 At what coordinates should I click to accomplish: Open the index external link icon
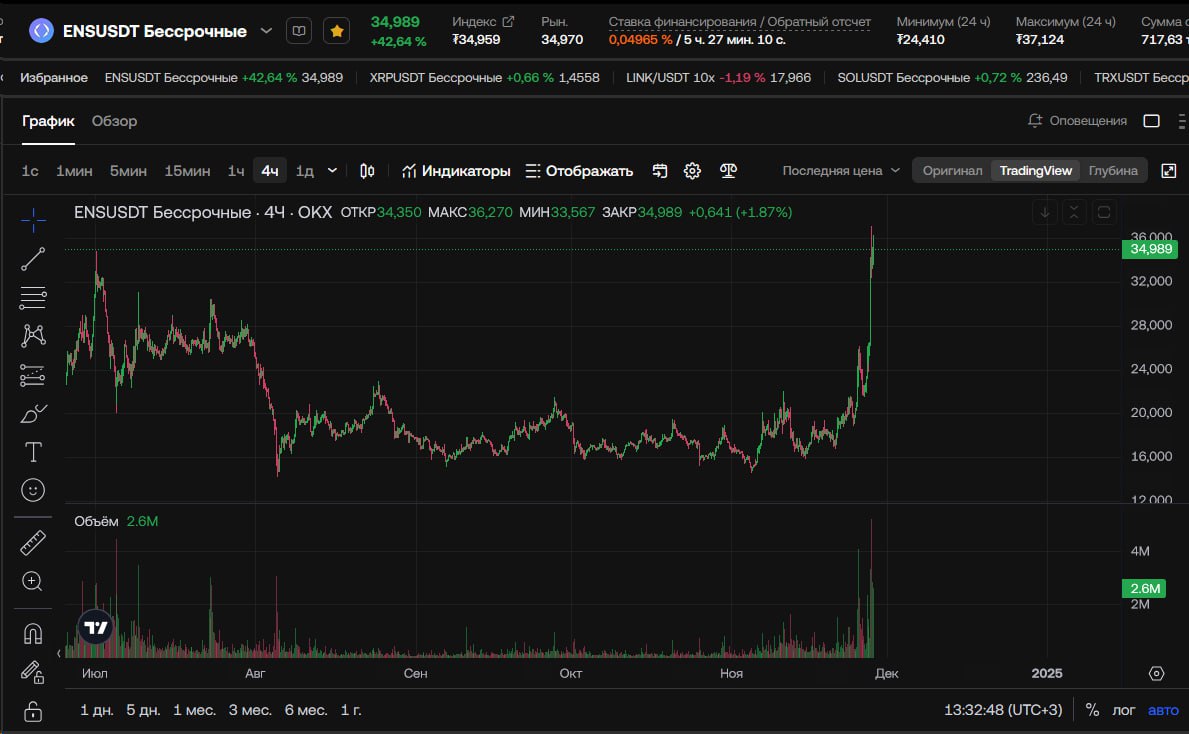[x=508, y=21]
